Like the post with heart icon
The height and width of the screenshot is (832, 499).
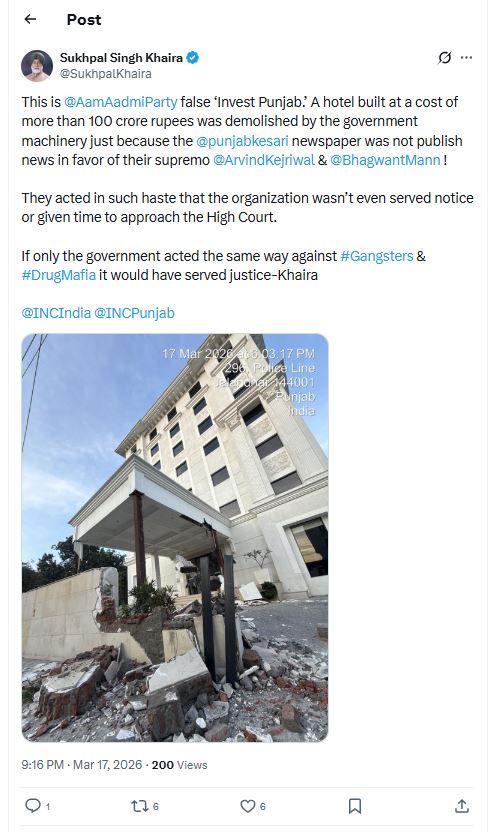(247, 806)
